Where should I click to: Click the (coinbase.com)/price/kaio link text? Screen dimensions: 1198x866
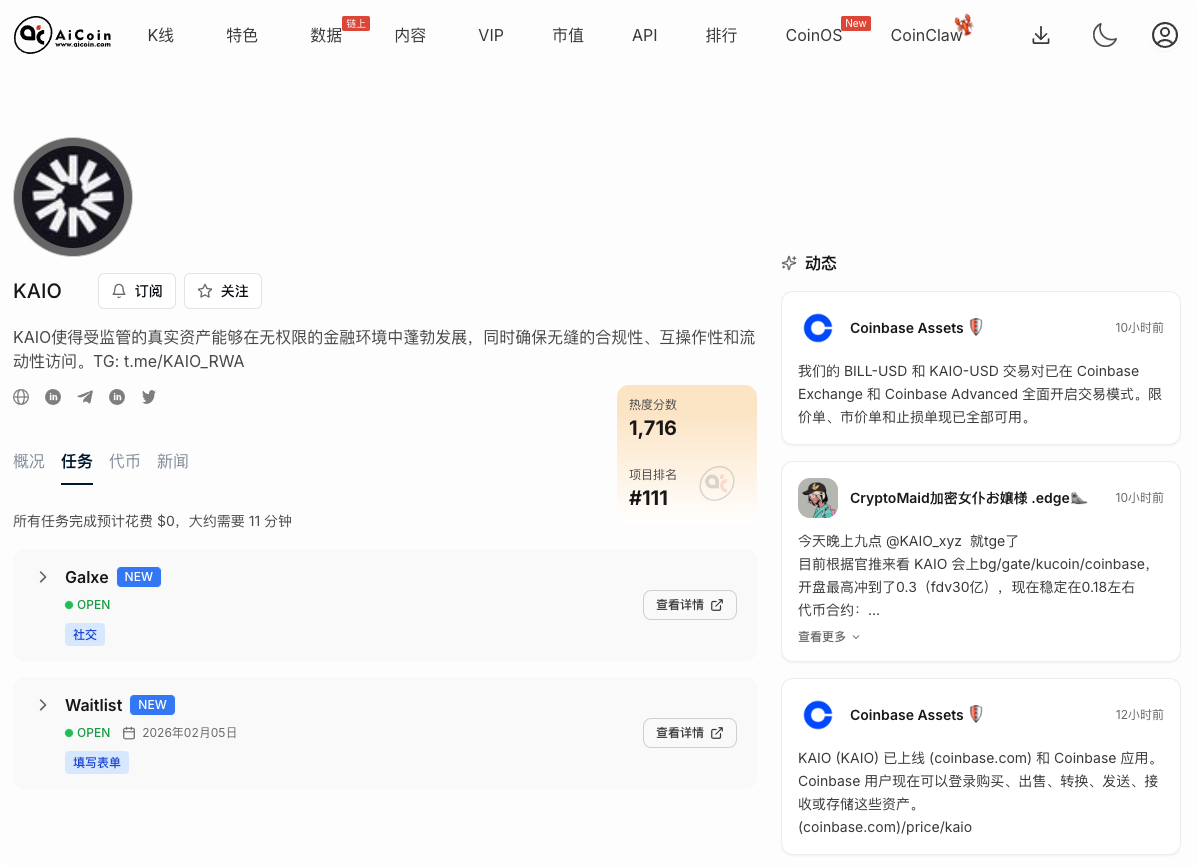[x=885, y=827]
